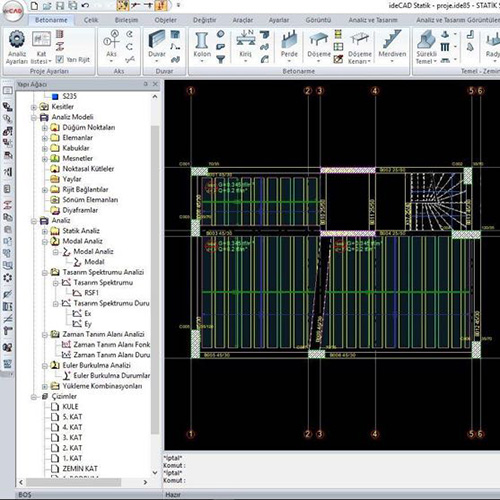
Task: Select the ZEMİN KAT drawing
Action: (80, 469)
